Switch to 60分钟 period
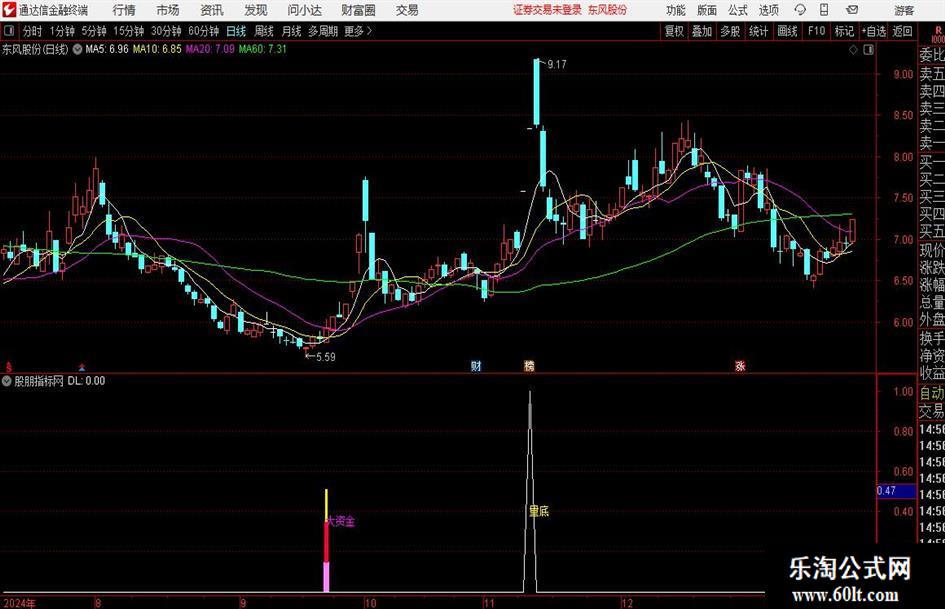 click(203, 31)
